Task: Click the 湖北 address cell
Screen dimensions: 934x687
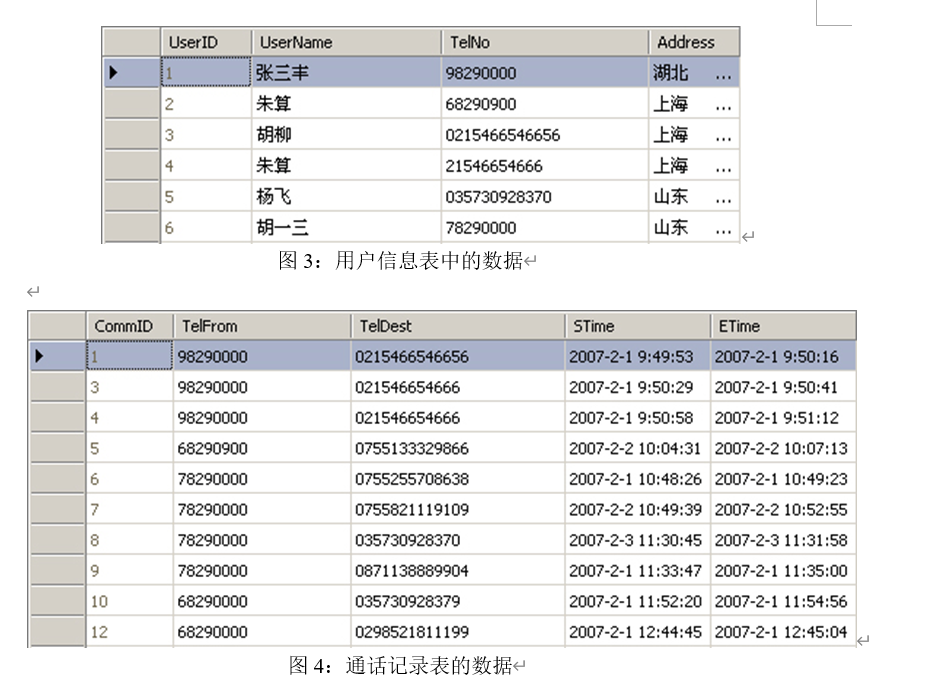Action: coord(695,73)
